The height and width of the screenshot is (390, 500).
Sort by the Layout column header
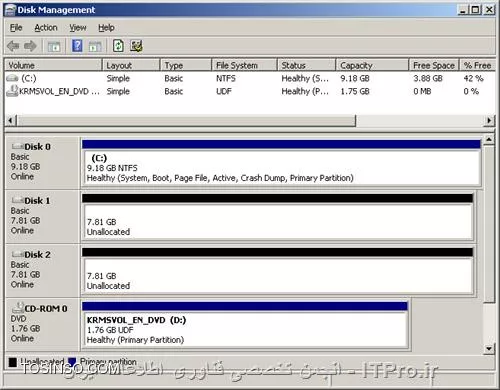(131, 65)
